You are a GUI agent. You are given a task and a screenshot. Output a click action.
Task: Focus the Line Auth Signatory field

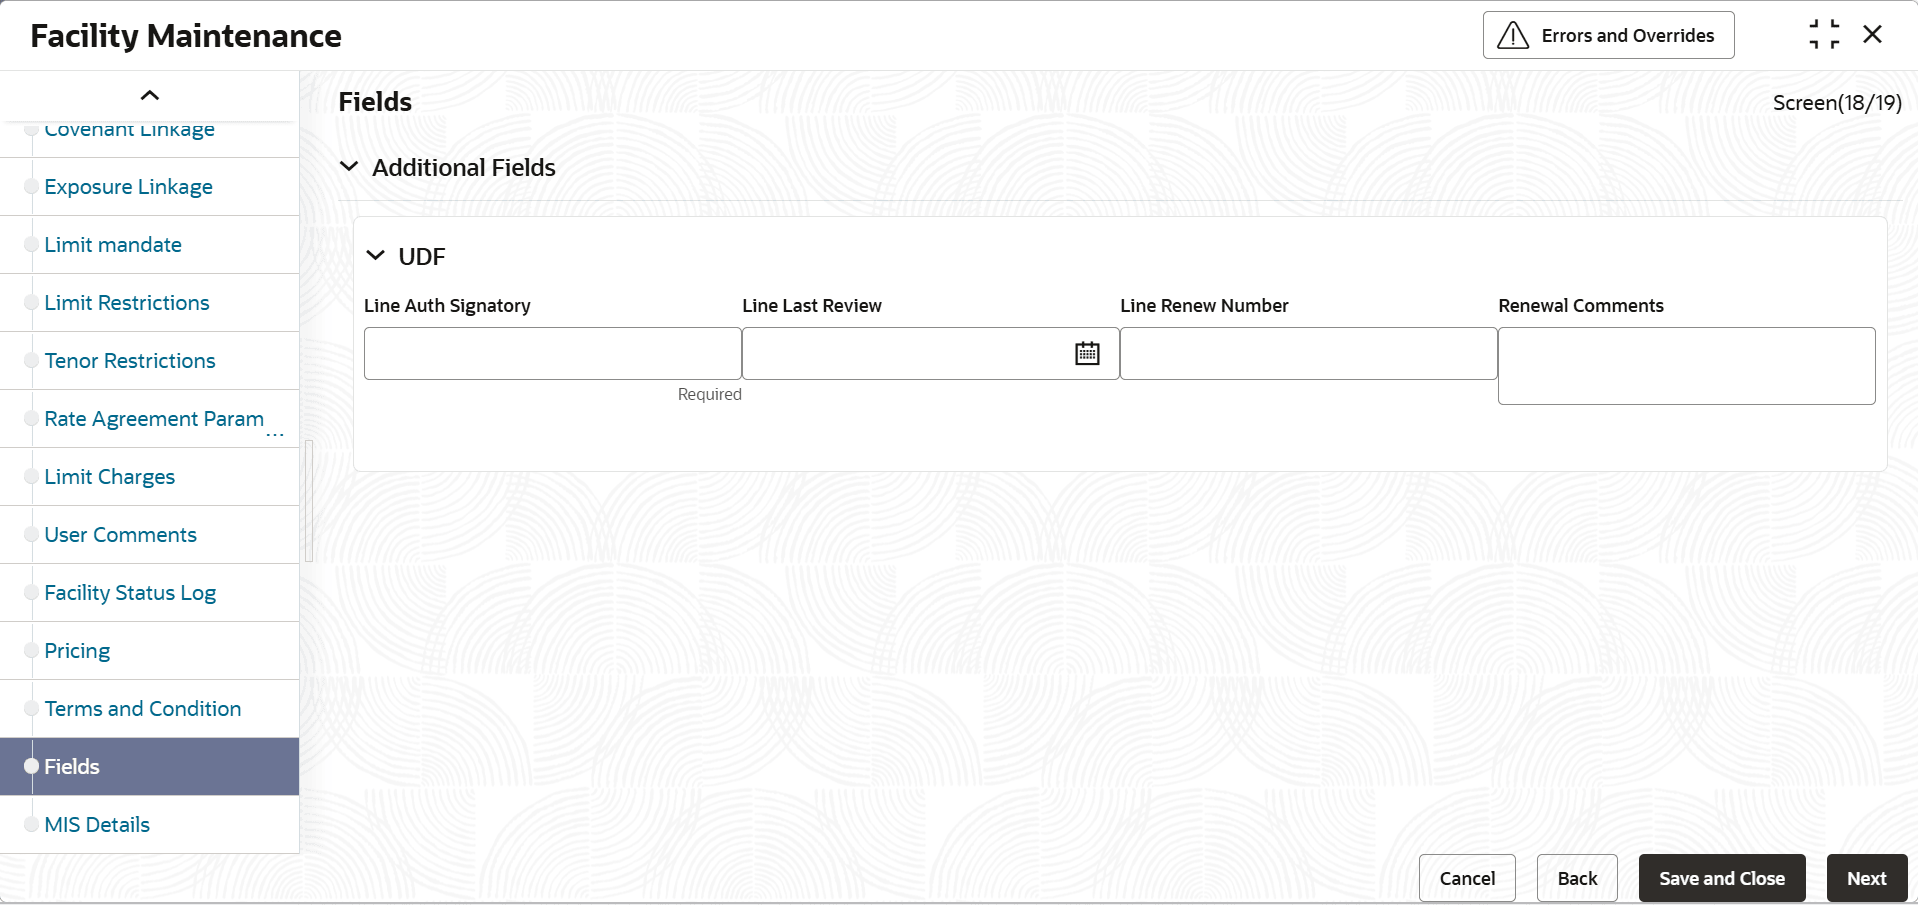552,354
